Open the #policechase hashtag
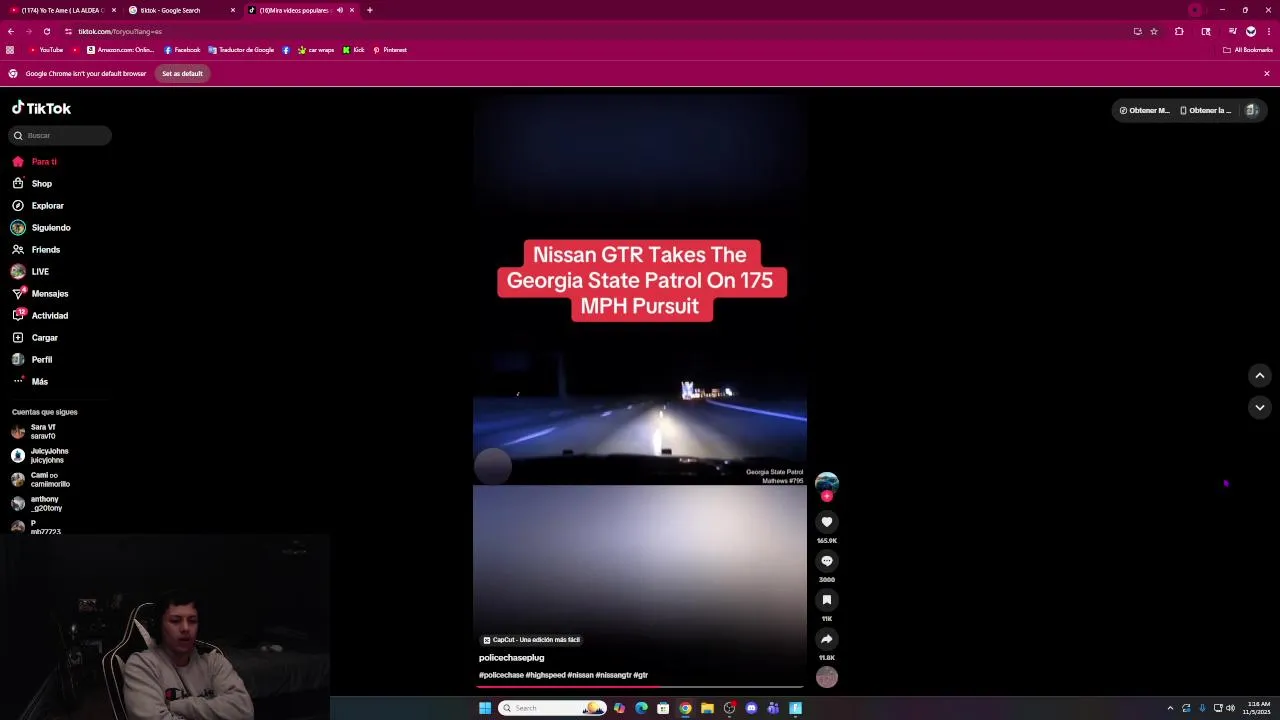The height and width of the screenshot is (720, 1280). pyautogui.click(x=501, y=676)
